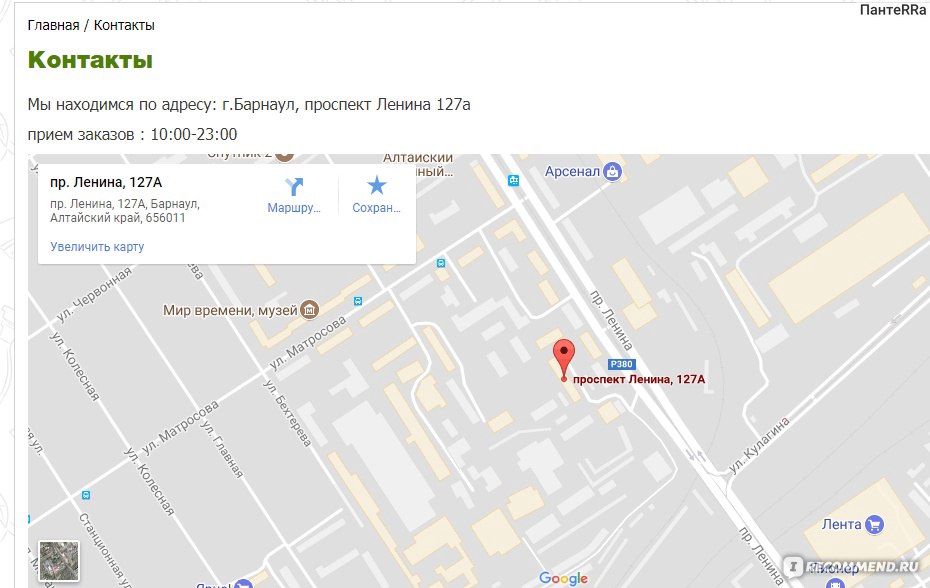
Task: Select the Лента shopping cart icon
Action: pos(874,525)
